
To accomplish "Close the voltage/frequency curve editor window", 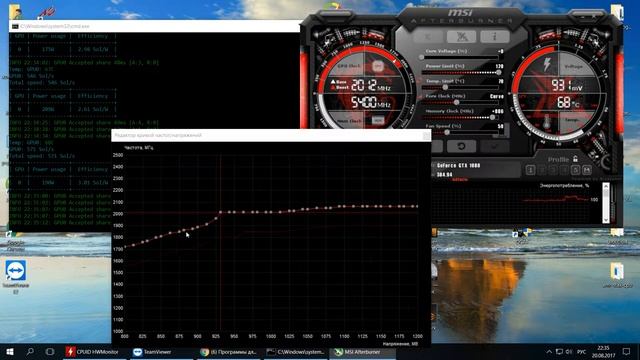I will pos(426,136).
